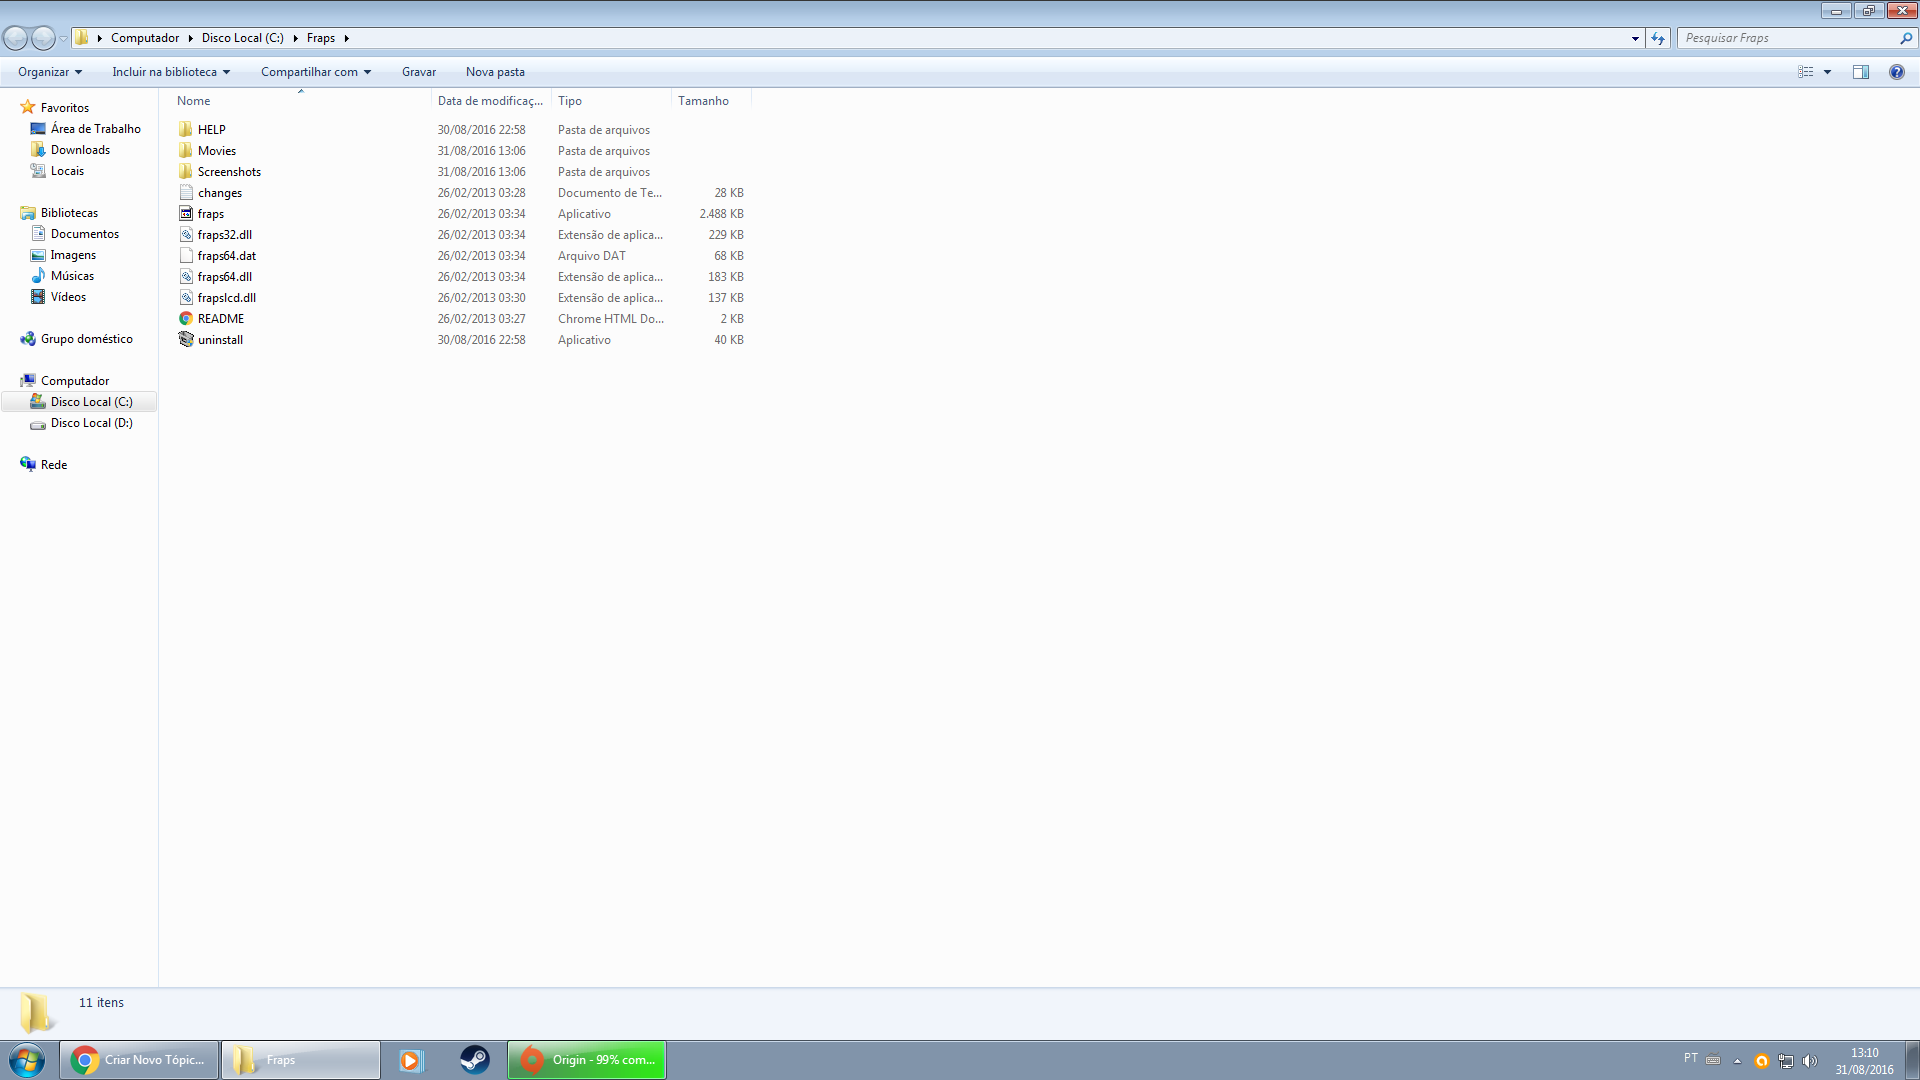The height and width of the screenshot is (1080, 1920).
Task: Change view layout icon
Action: click(x=1806, y=72)
